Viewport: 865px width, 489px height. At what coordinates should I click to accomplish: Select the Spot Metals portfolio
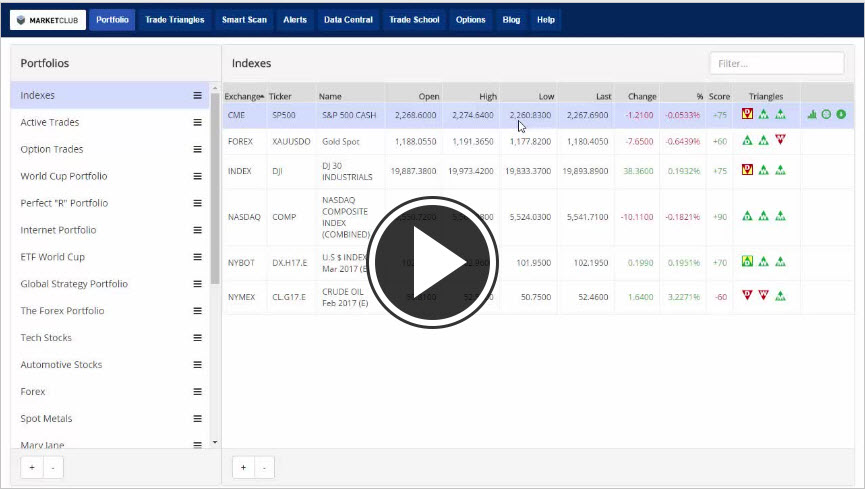(x=109, y=419)
